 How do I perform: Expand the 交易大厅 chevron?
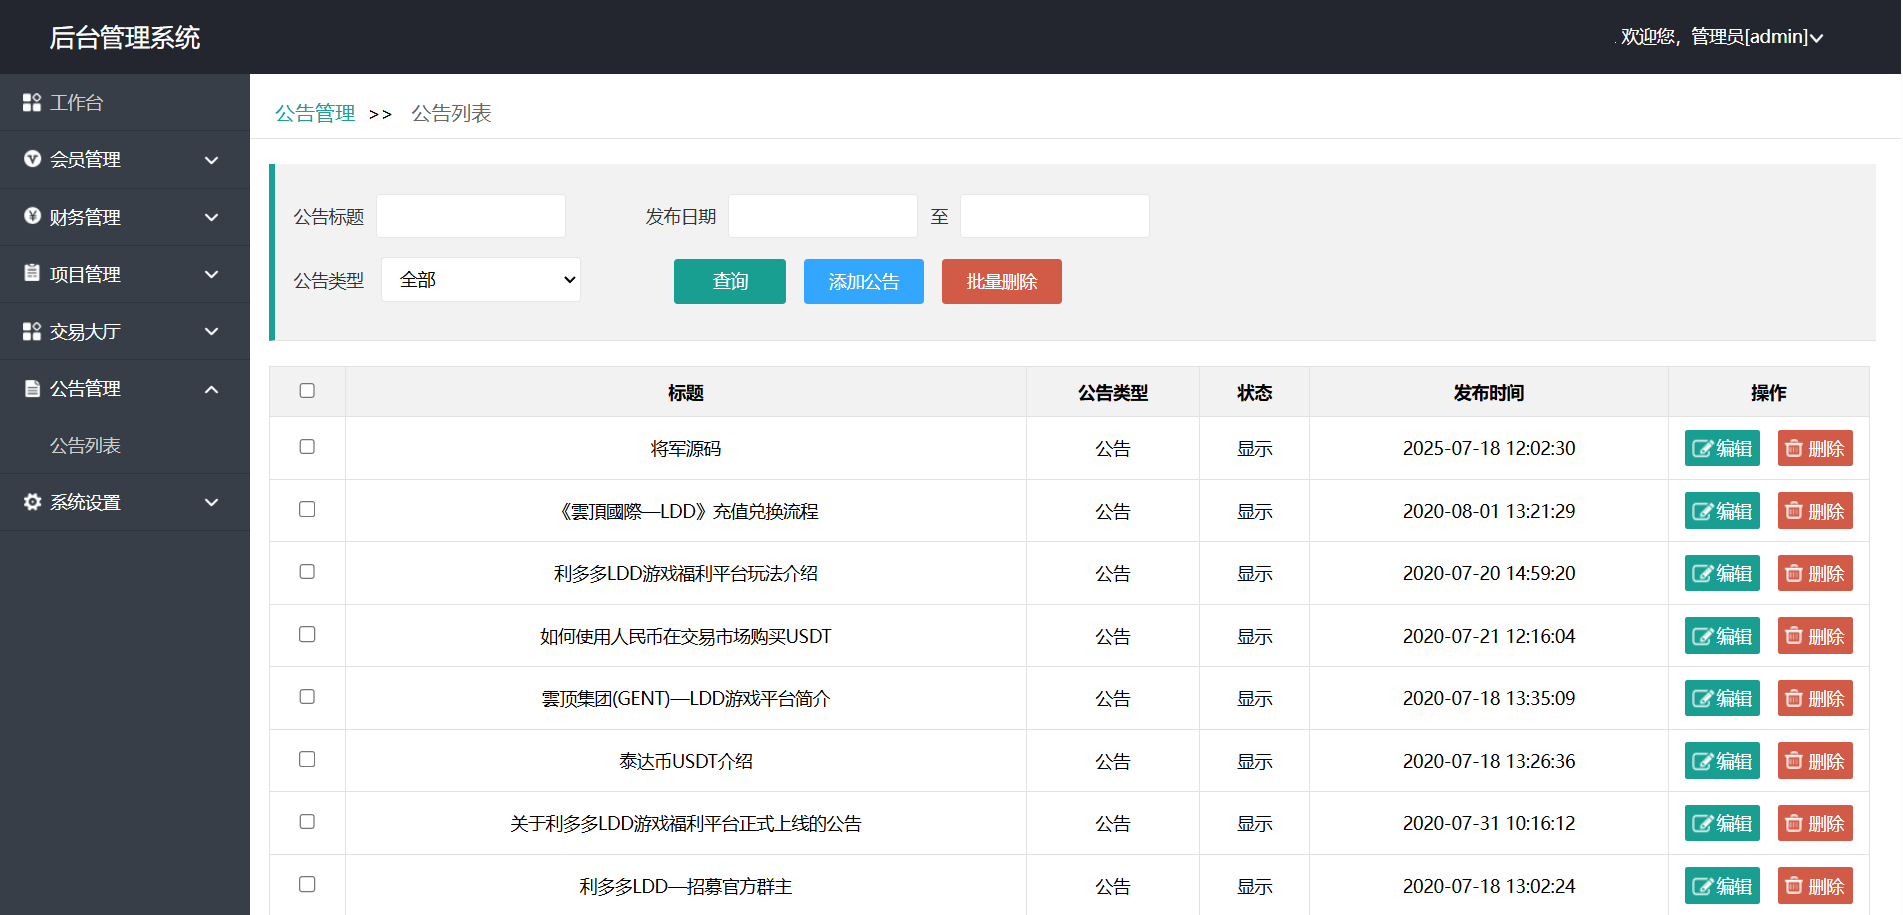[212, 331]
